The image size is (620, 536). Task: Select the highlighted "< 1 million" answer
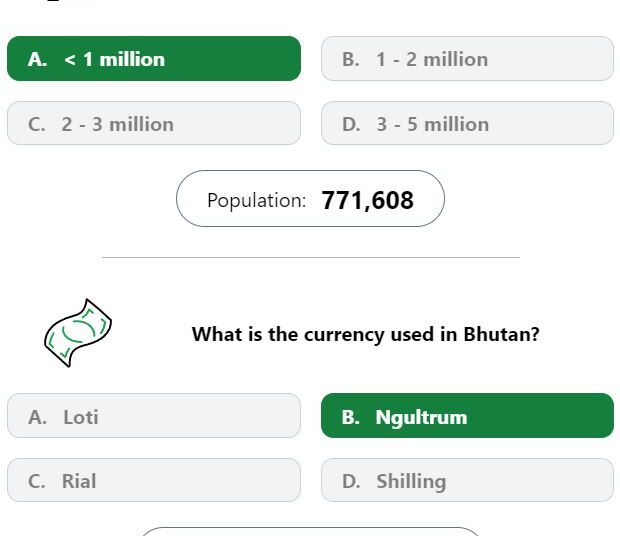coord(154,59)
